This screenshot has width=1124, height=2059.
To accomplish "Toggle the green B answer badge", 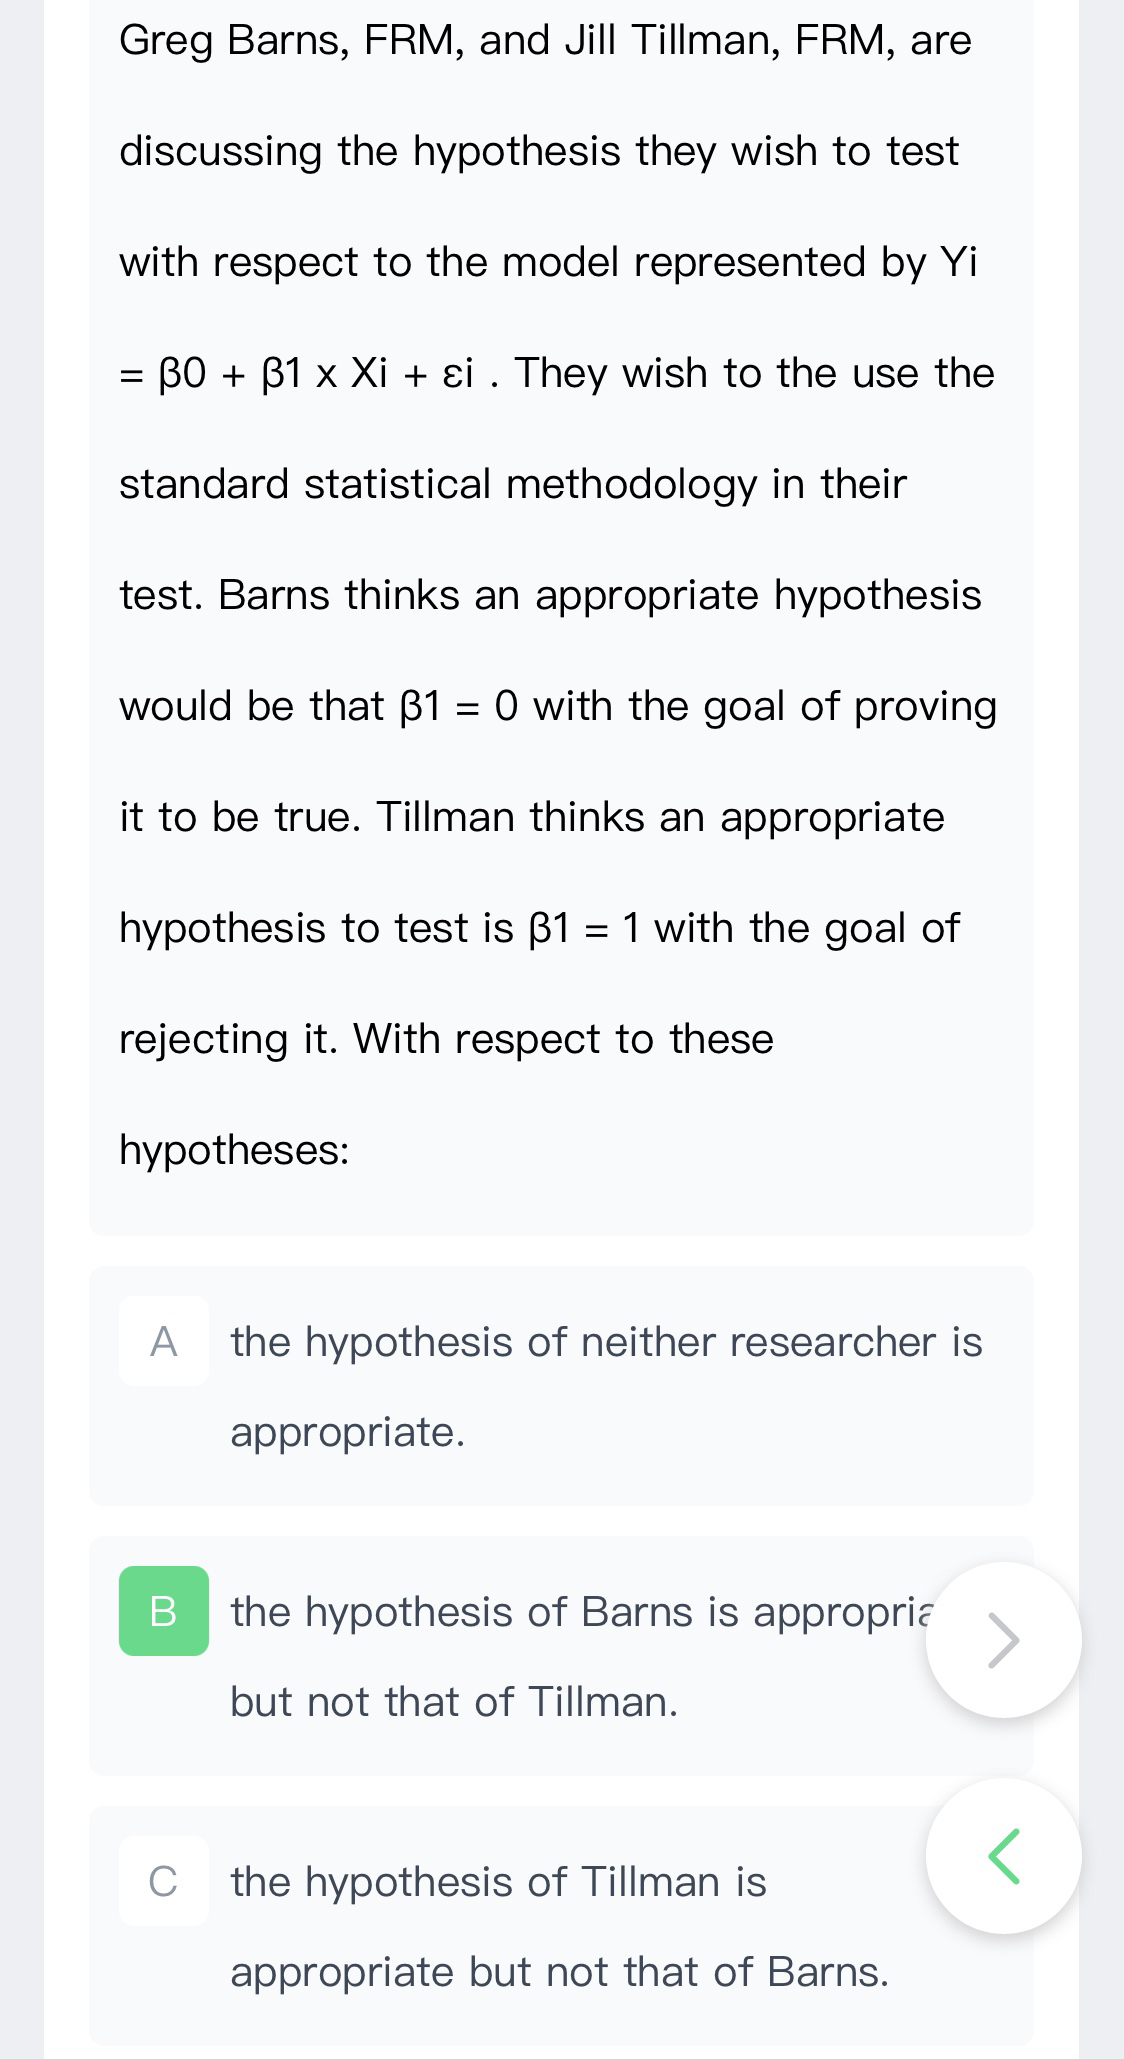I will pyautogui.click(x=164, y=1611).
